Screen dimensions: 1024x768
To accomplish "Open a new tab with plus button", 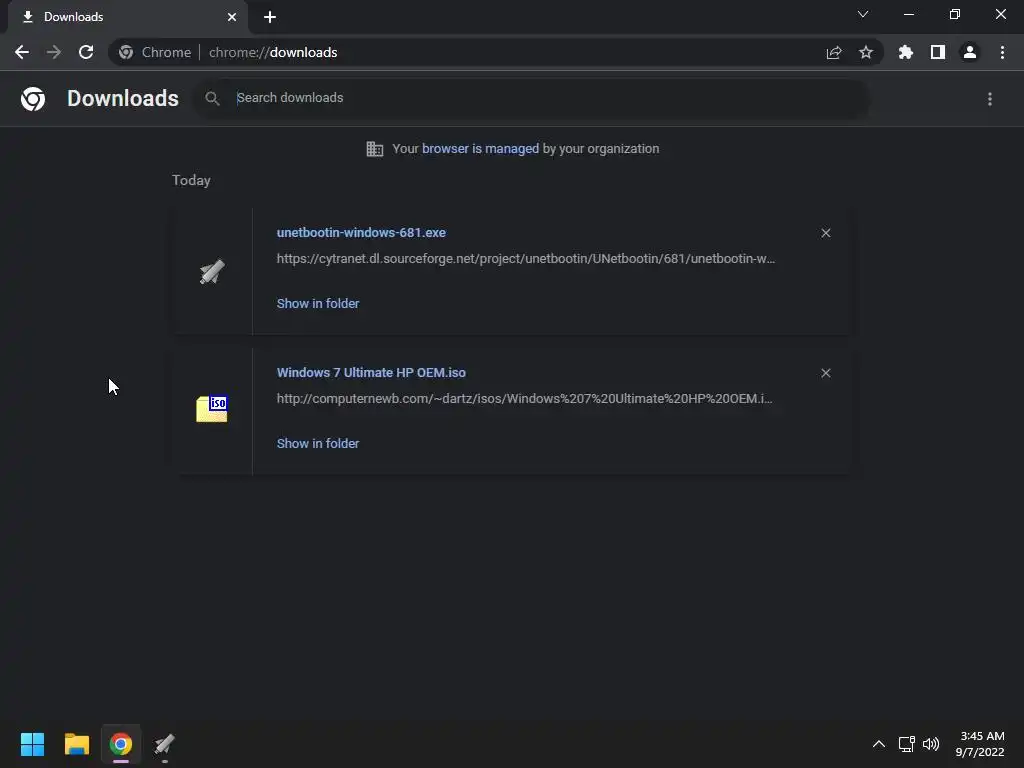I will coord(270,17).
